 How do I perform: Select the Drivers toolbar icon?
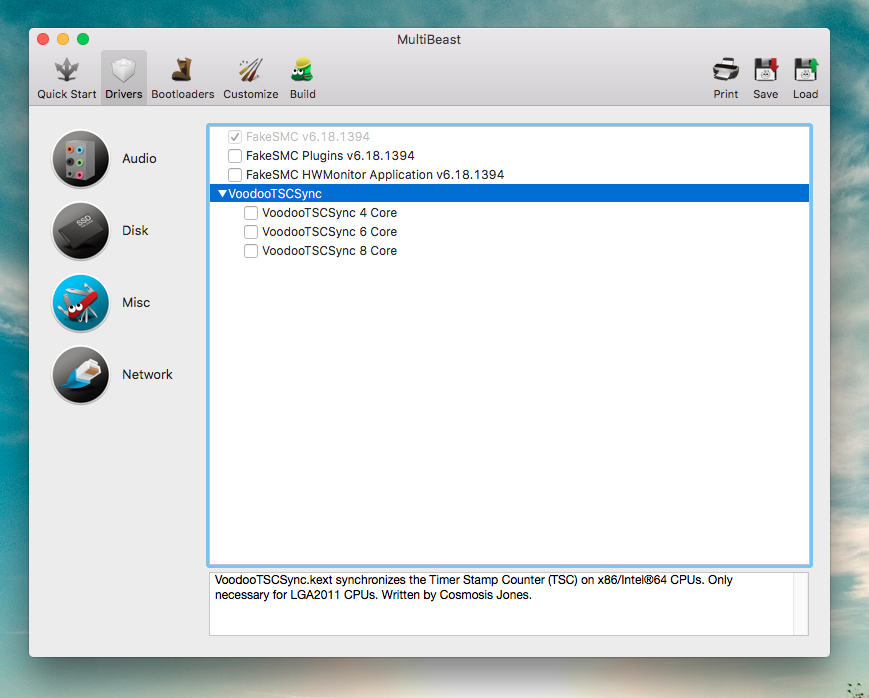point(124,70)
